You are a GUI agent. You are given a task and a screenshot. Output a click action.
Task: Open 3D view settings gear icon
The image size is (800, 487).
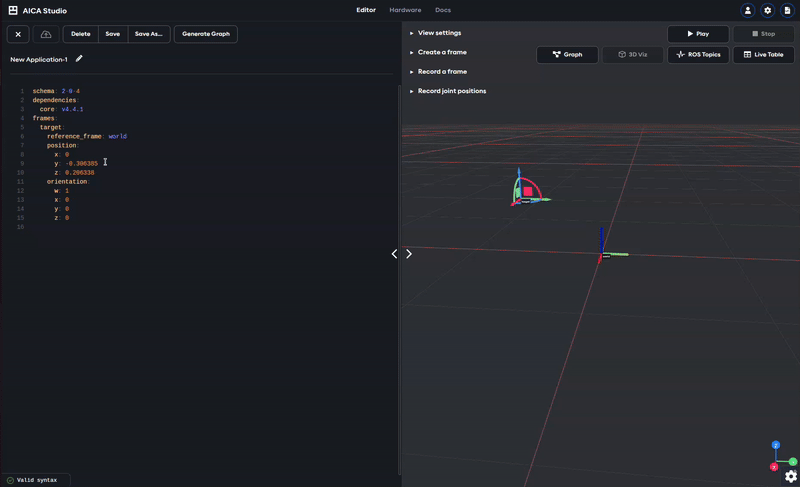(791, 476)
